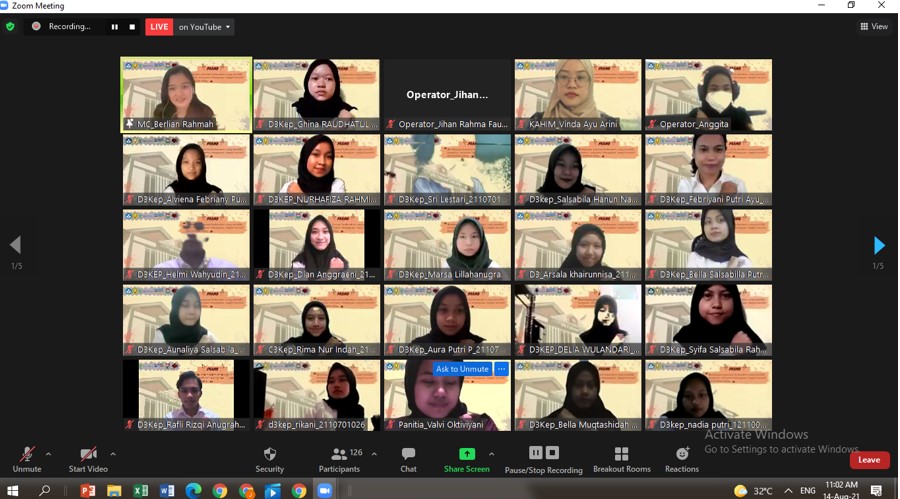This screenshot has height=499, width=900.
Task: Show hidden system tray icons
Action: (x=788, y=491)
